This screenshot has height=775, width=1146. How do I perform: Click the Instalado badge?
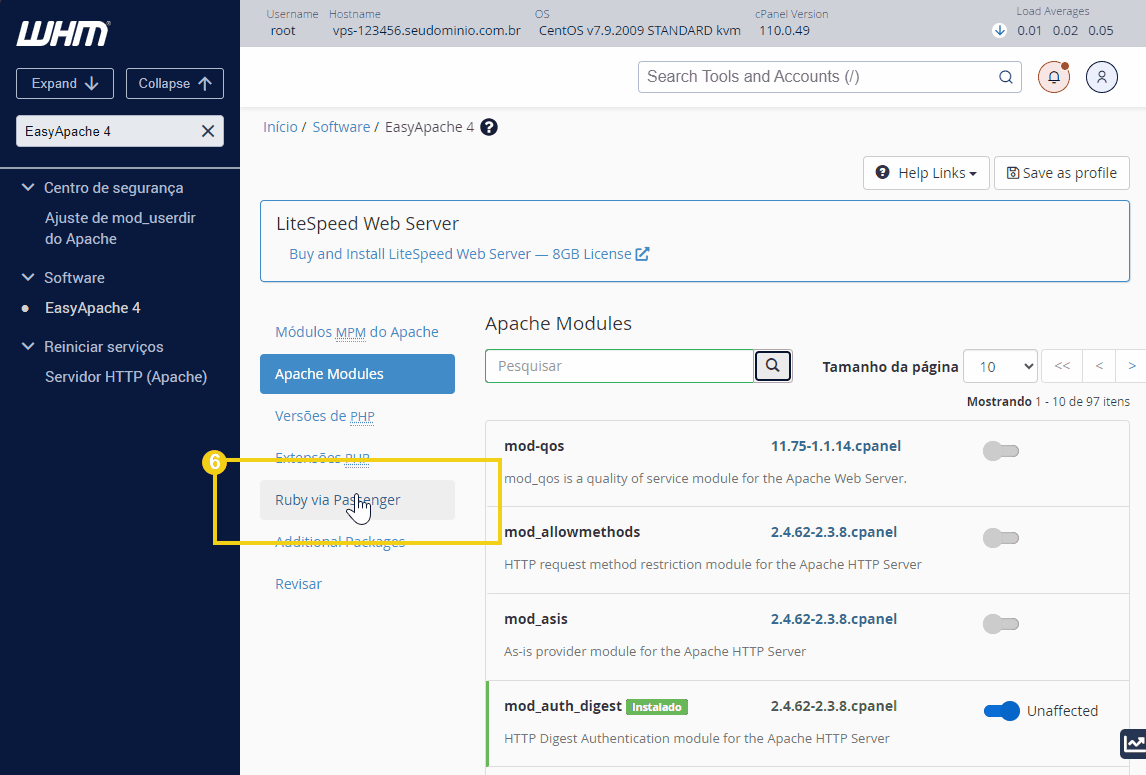click(656, 707)
